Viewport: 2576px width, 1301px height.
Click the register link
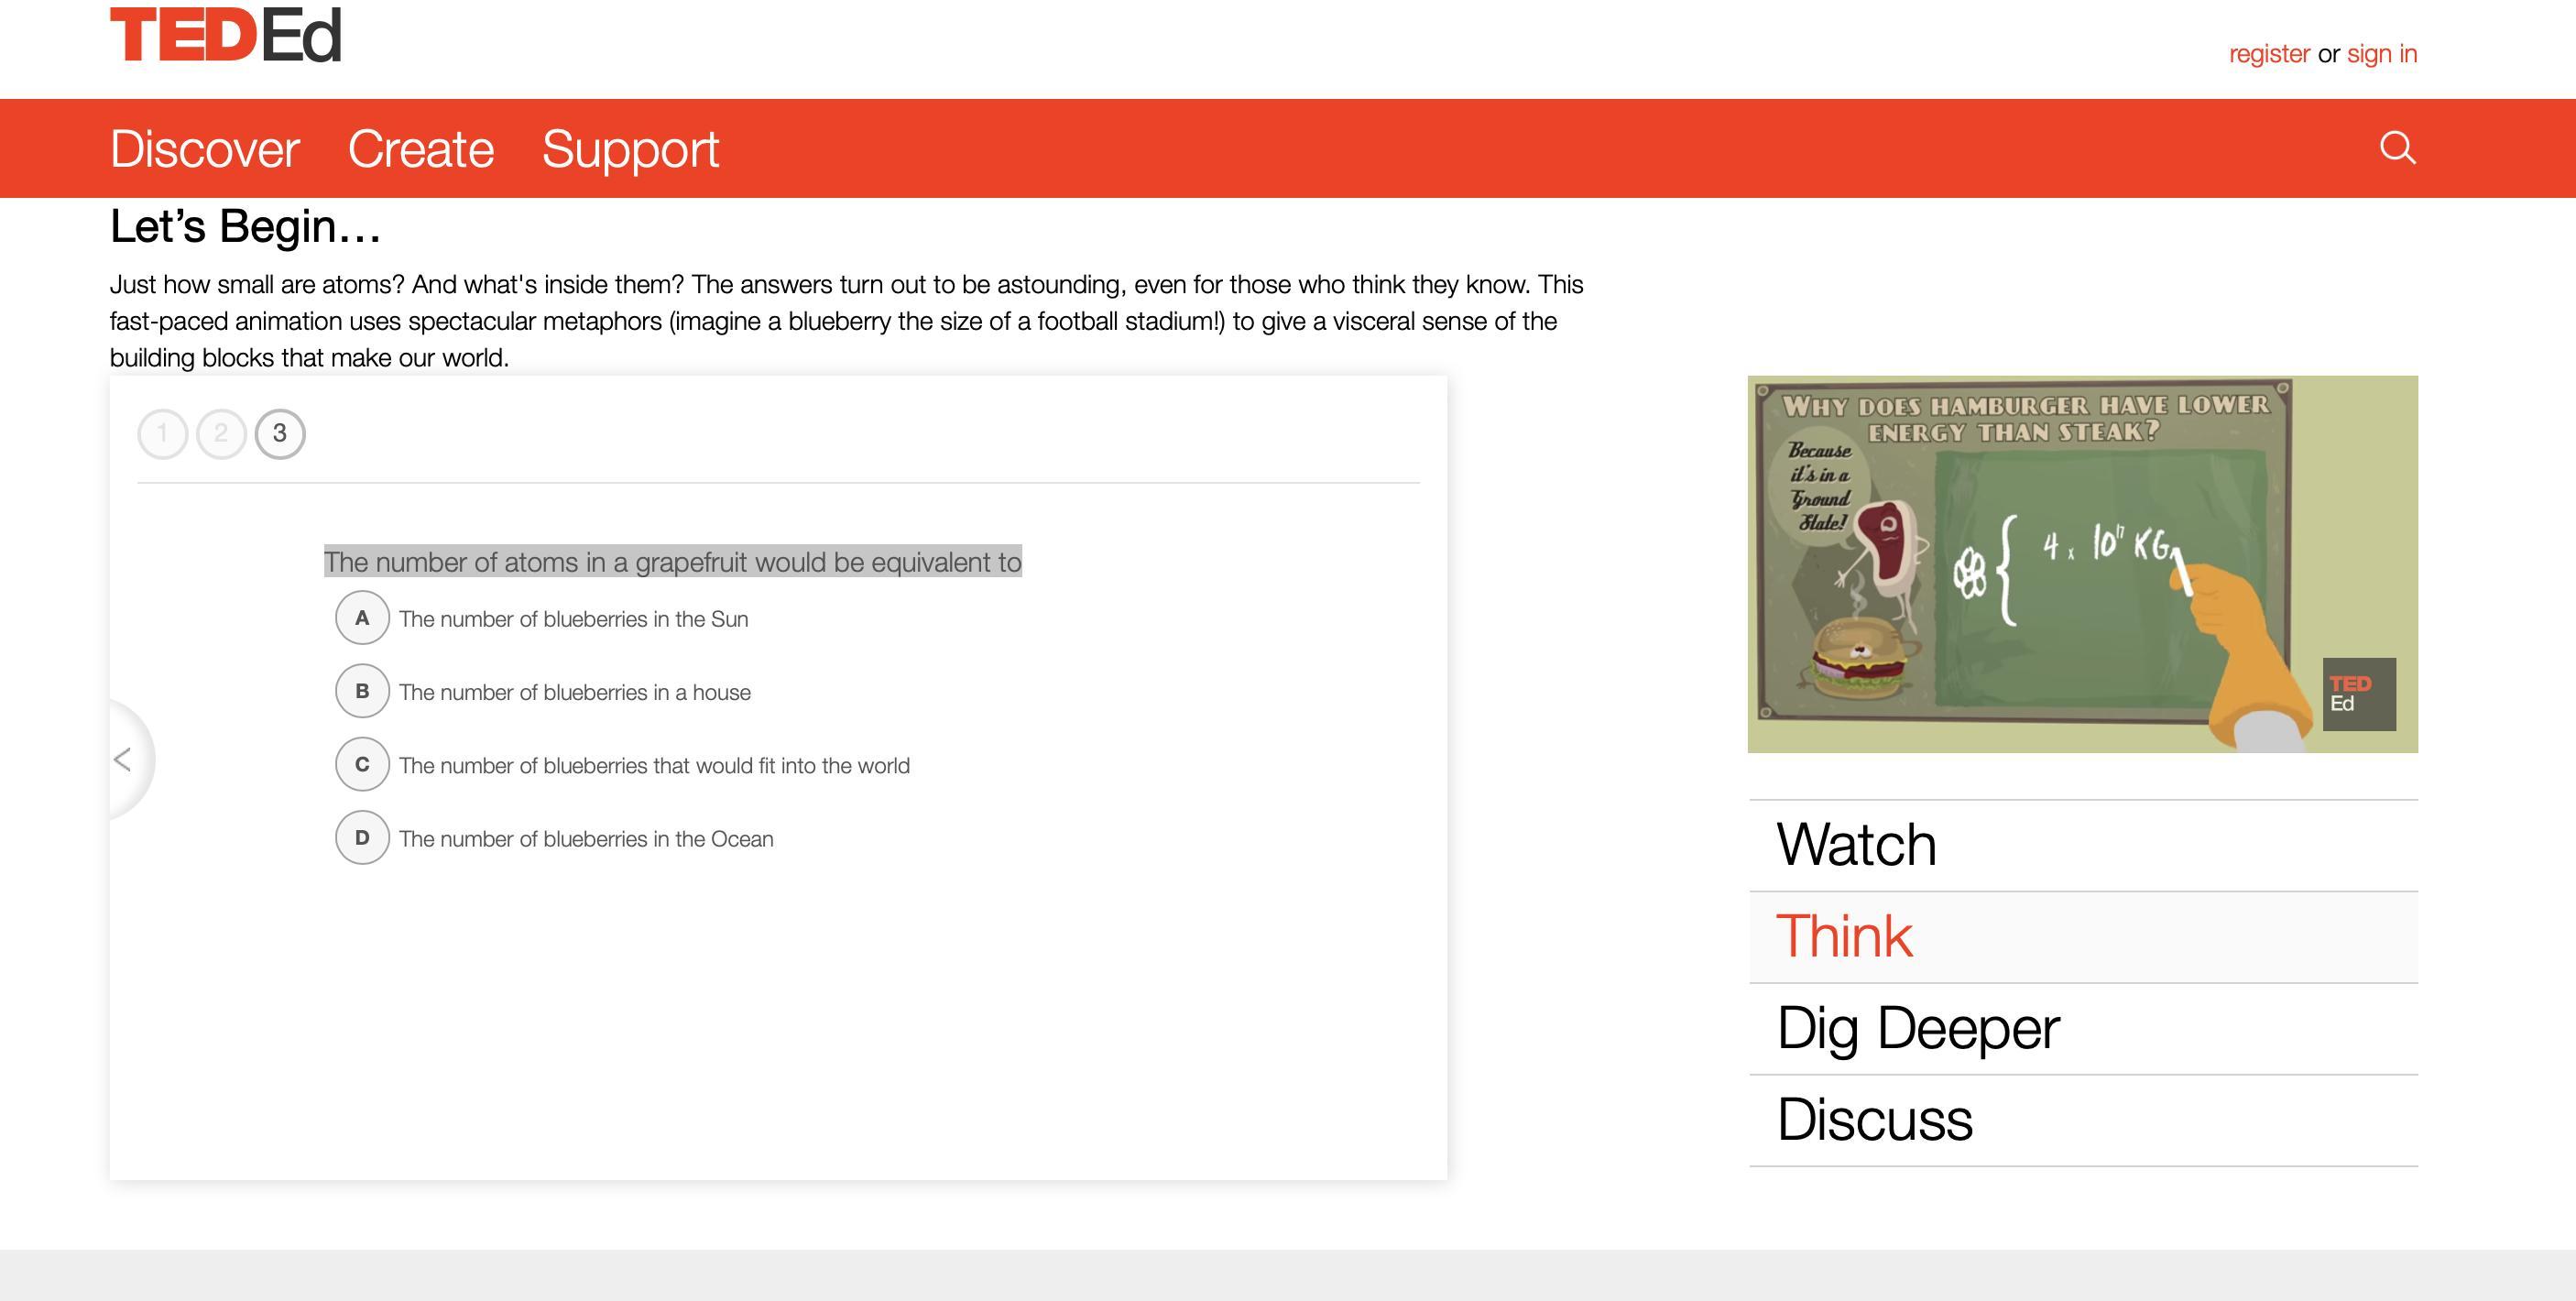pyautogui.click(x=2268, y=54)
